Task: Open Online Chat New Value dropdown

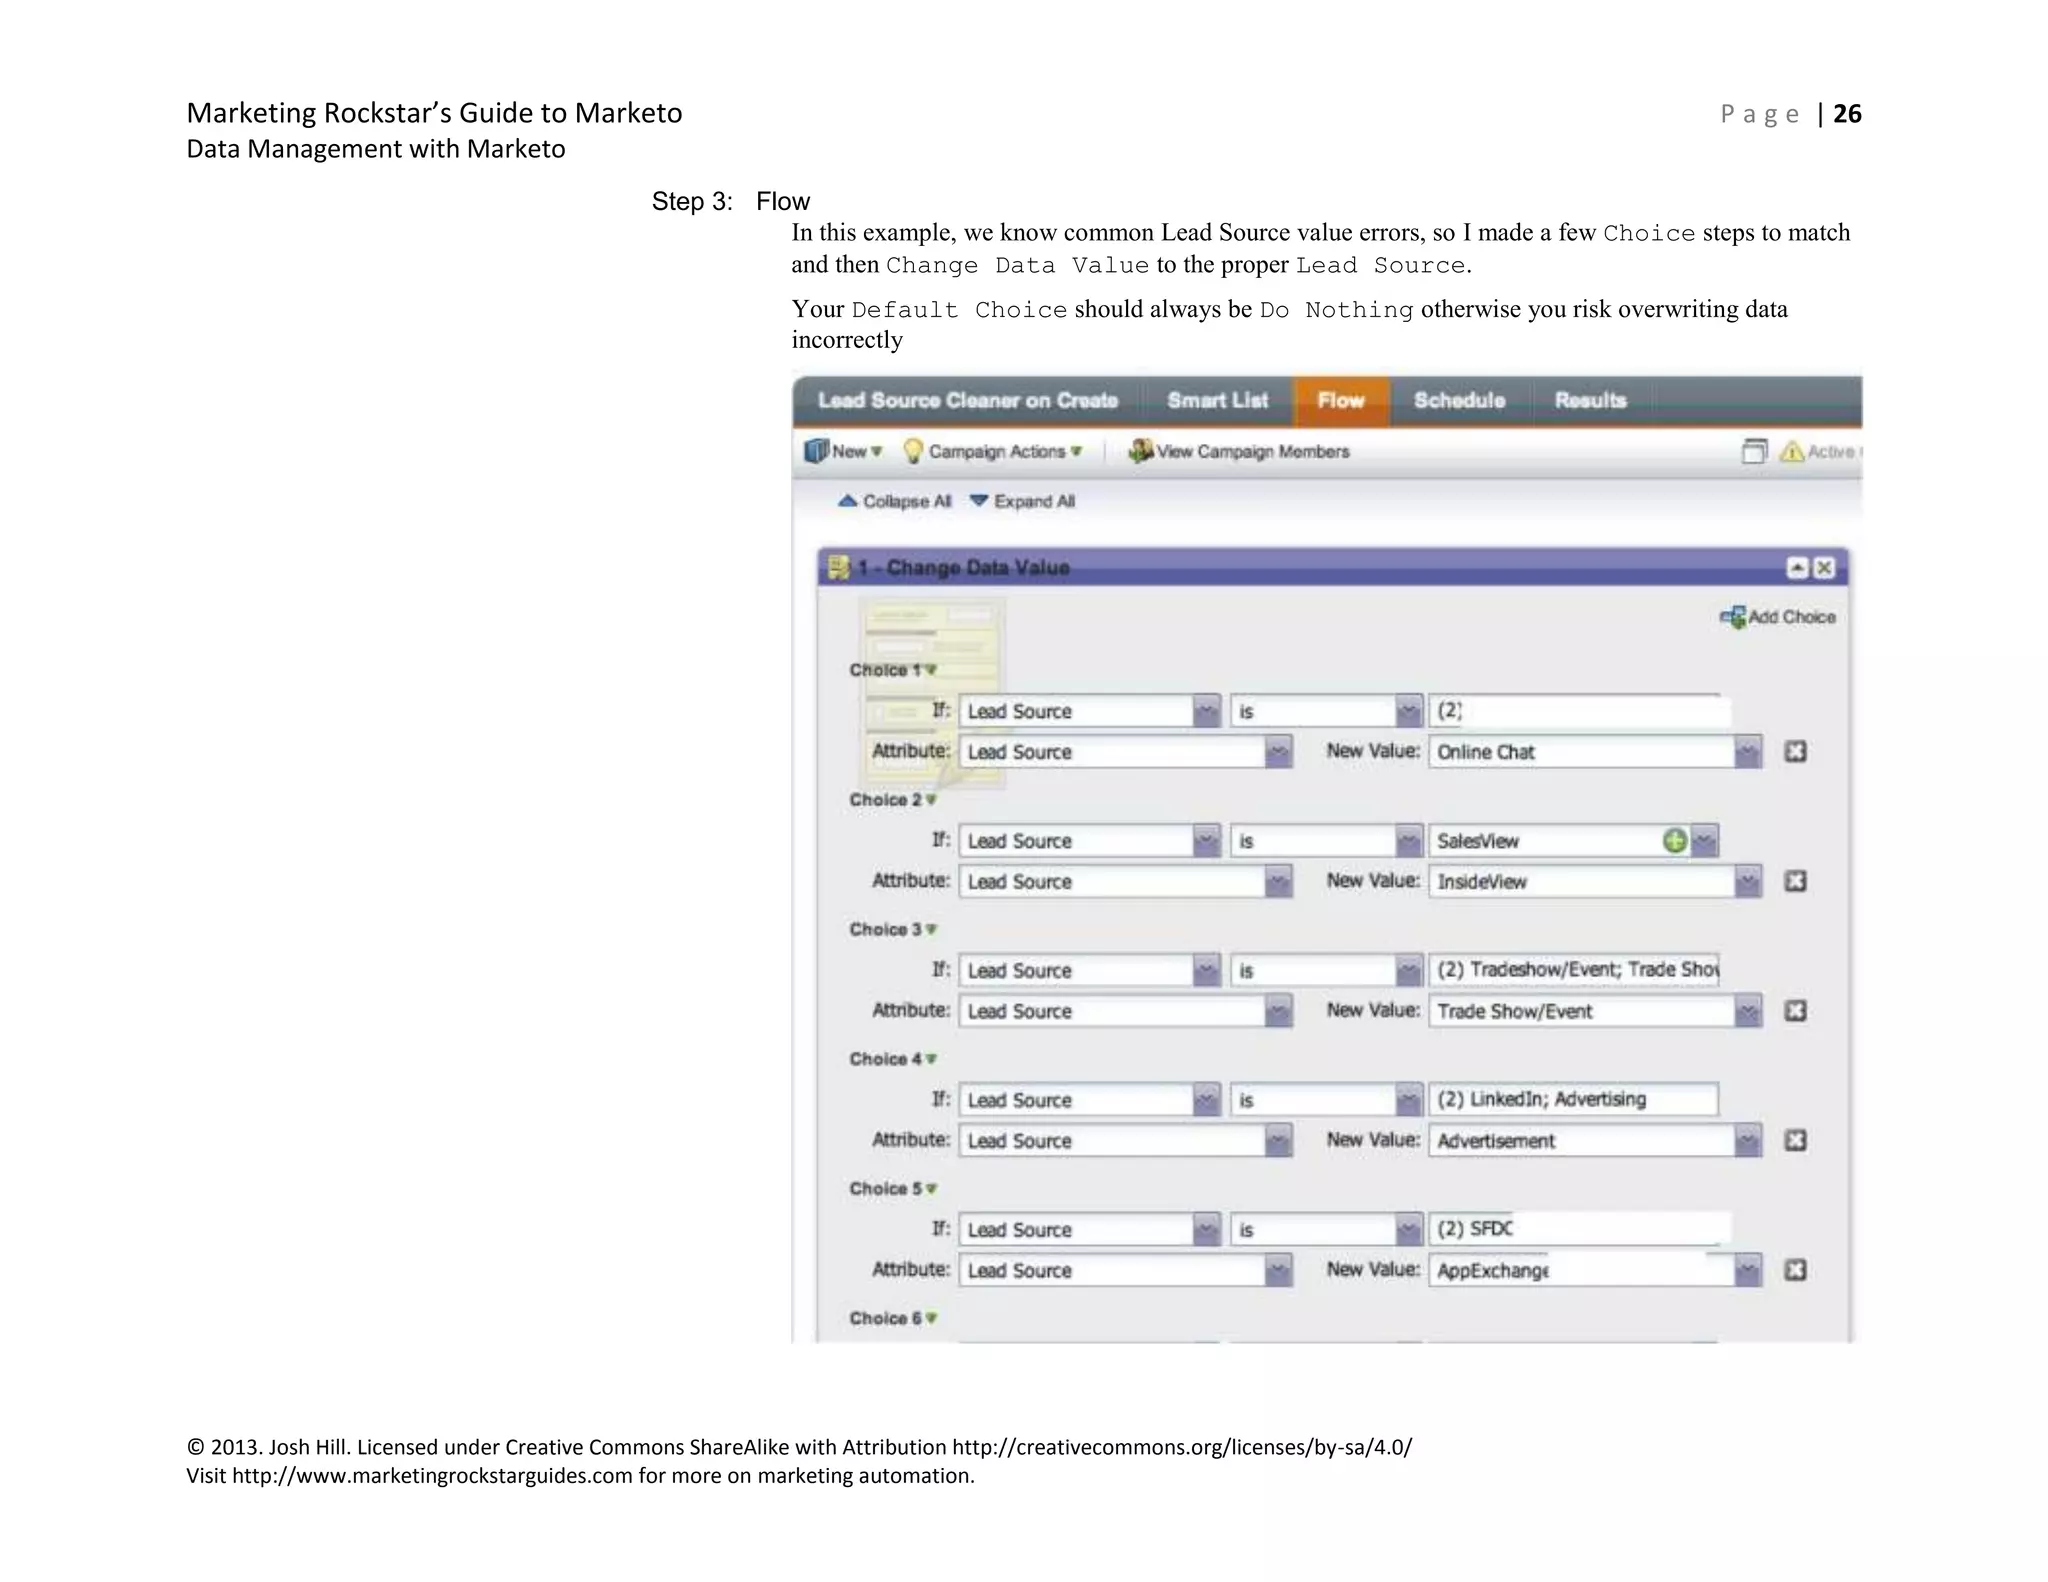Action: pyautogui.click(x=1747, y=751)
